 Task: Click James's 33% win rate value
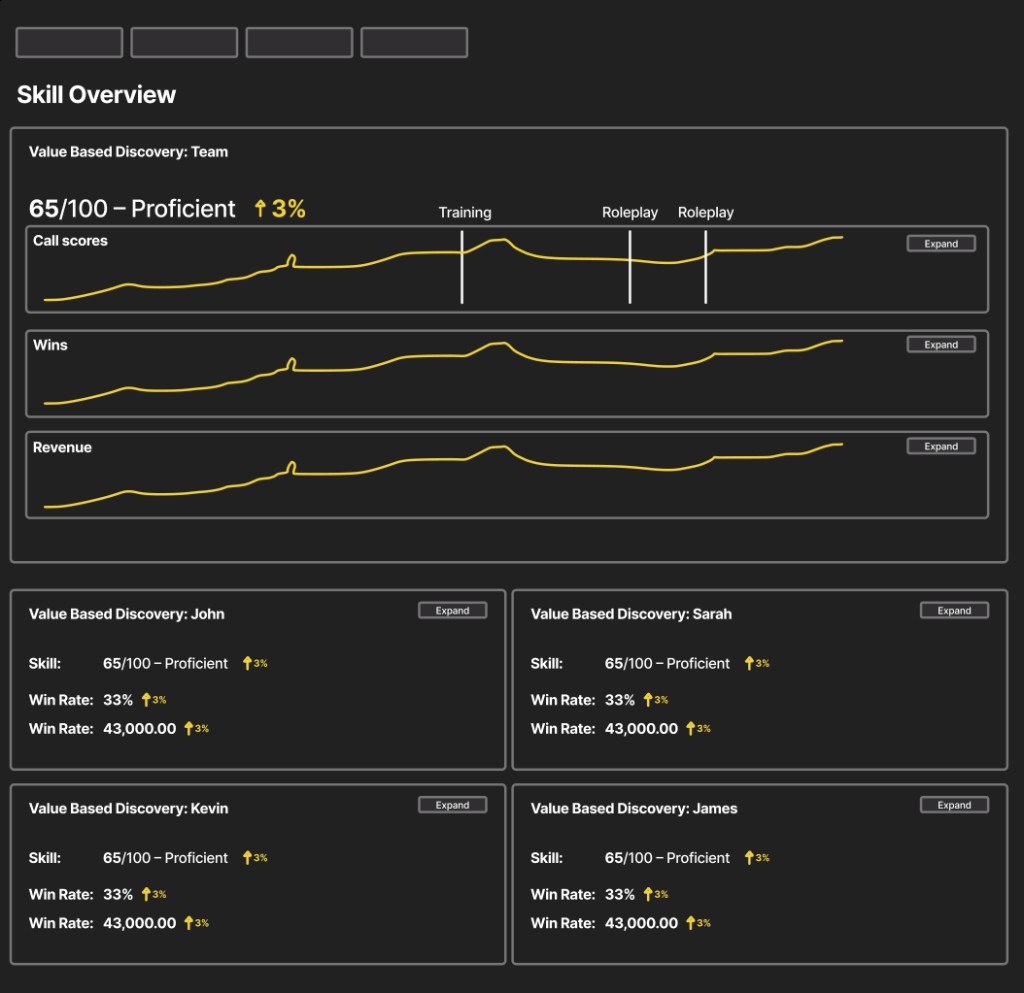tap(620, 894)
